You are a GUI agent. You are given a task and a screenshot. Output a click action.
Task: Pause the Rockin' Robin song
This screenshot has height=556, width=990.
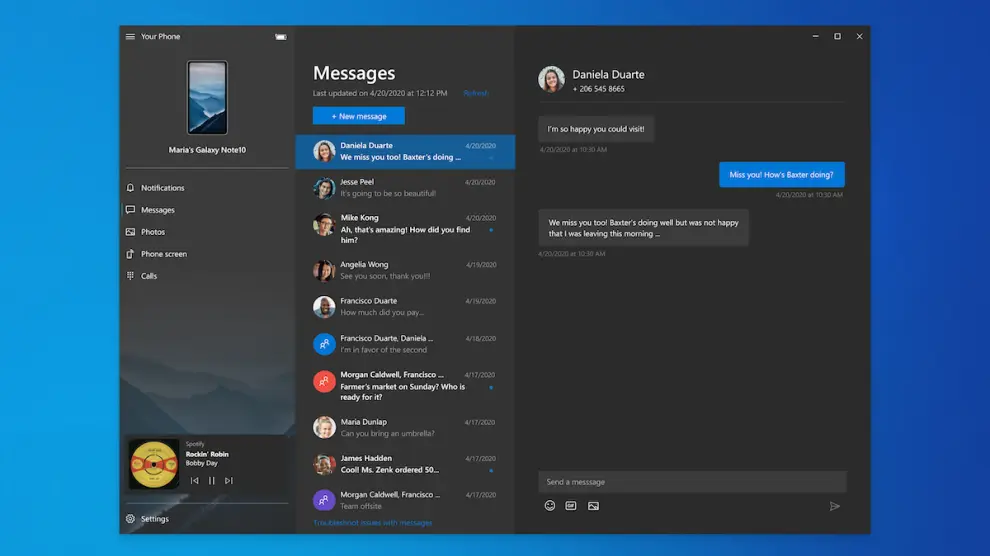pyautogui.click(x=212, y=481)
